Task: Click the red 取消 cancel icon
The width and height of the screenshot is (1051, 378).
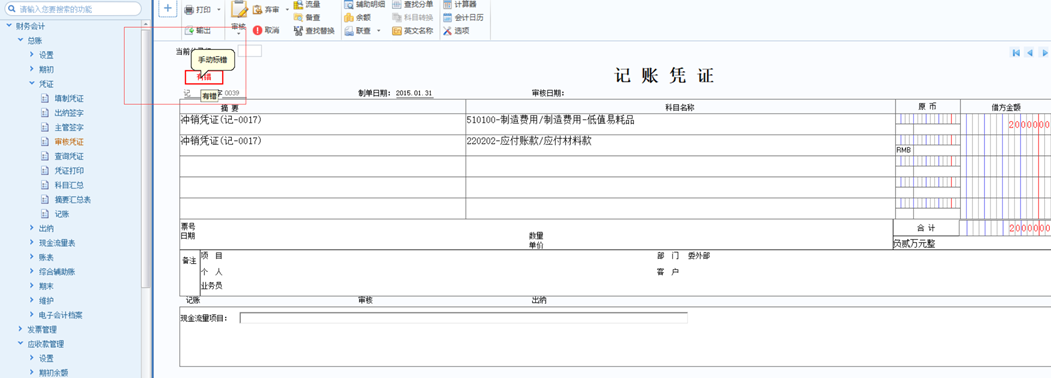Action: (258, 30)
